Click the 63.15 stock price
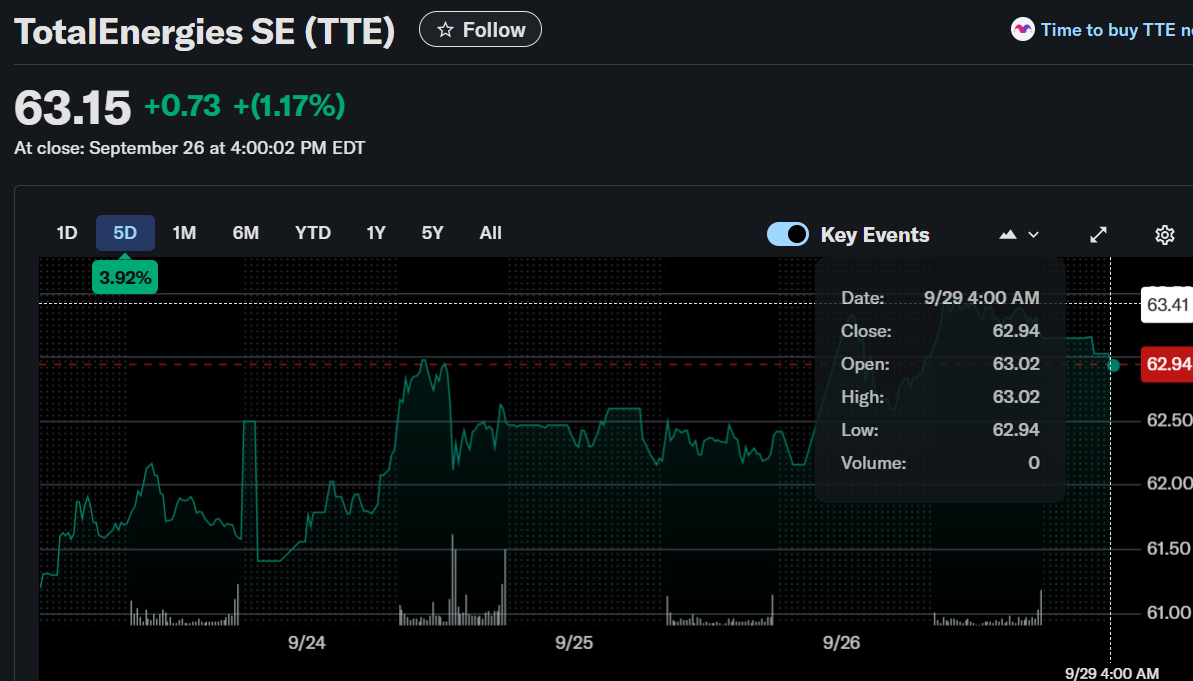1193x681 pixels. [x=72, y=107]
